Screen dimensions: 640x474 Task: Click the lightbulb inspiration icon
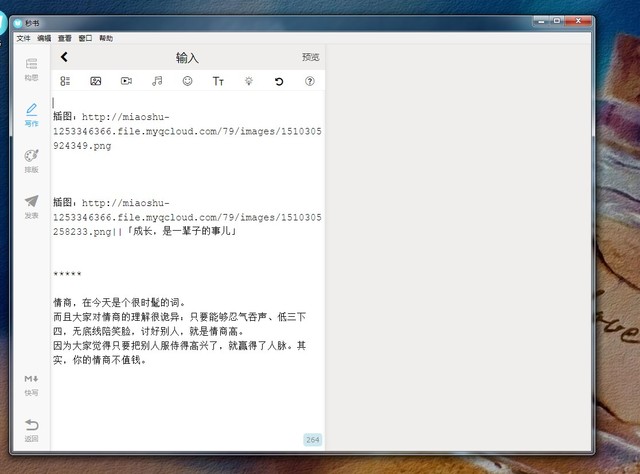pos(249,81)
